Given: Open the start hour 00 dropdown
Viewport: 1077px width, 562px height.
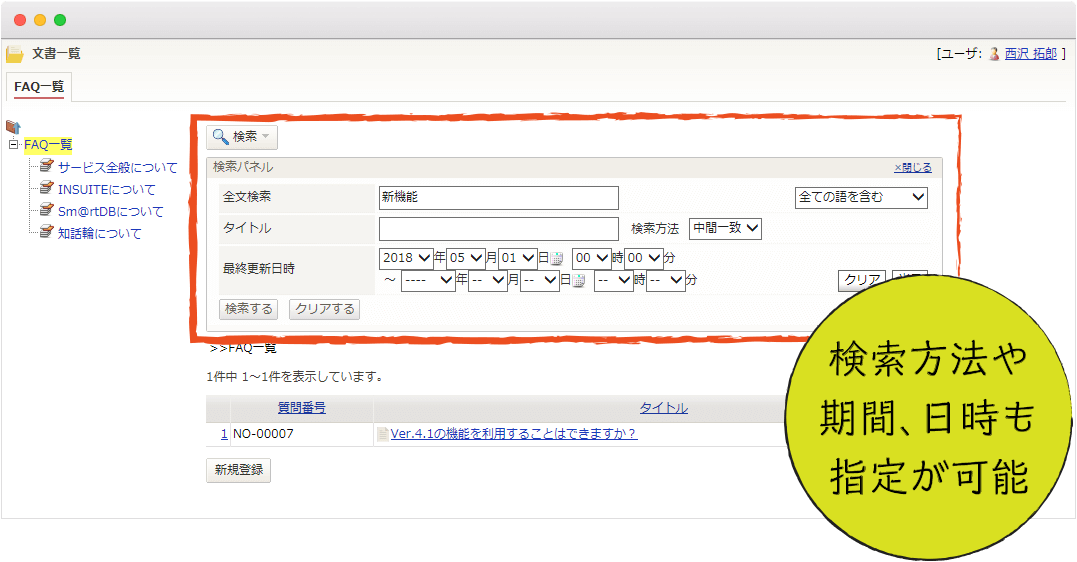Looking at the screenshot, I should pos(592,258).
